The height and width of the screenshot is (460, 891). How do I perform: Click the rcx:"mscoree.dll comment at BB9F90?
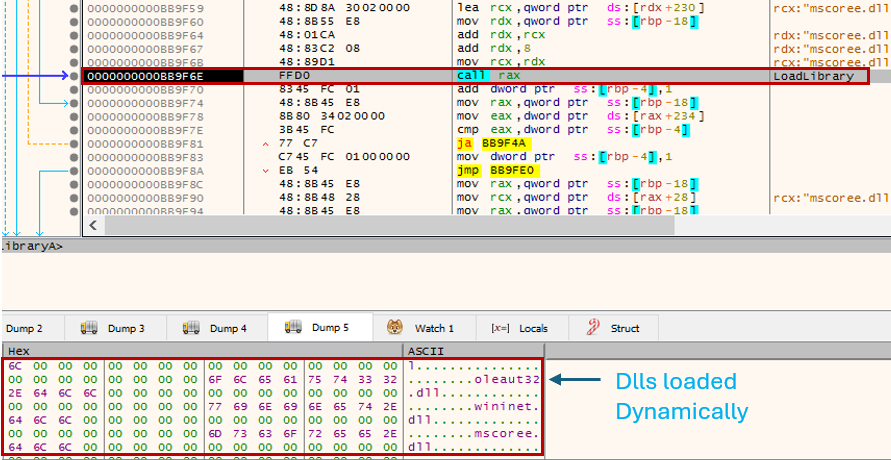click(x=831, y=198)
